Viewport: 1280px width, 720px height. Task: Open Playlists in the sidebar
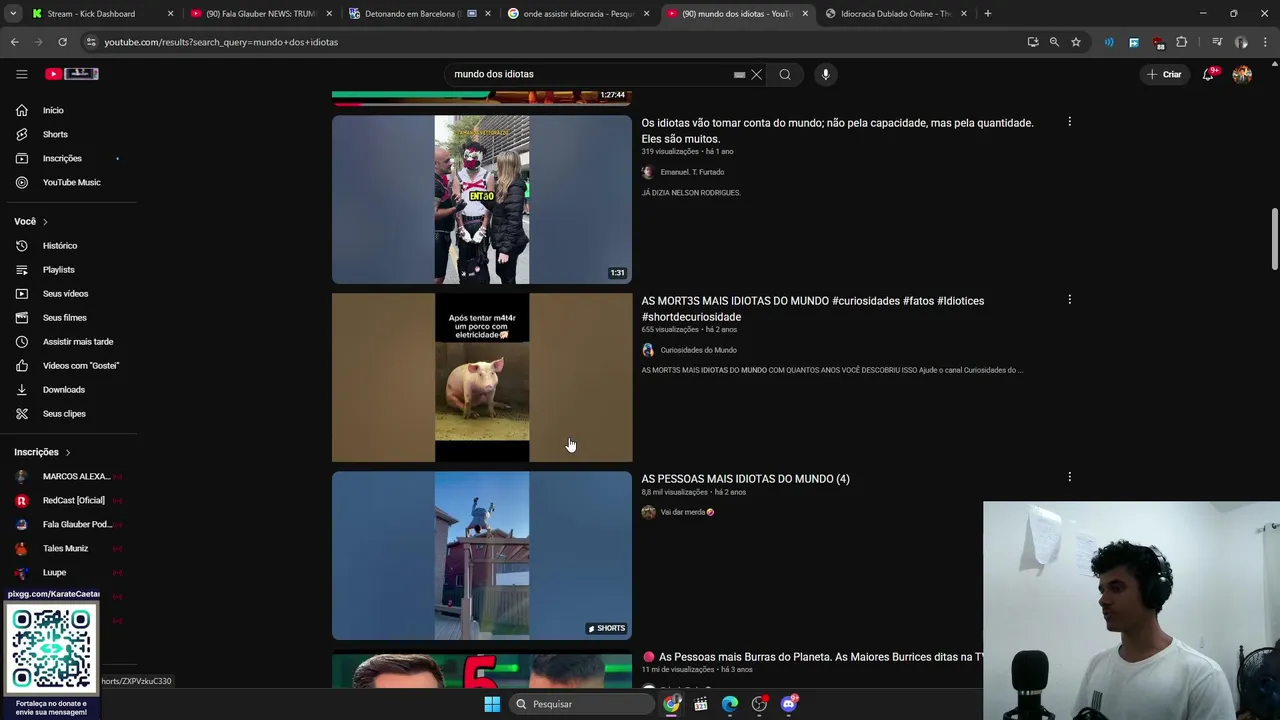coord(59,270)
